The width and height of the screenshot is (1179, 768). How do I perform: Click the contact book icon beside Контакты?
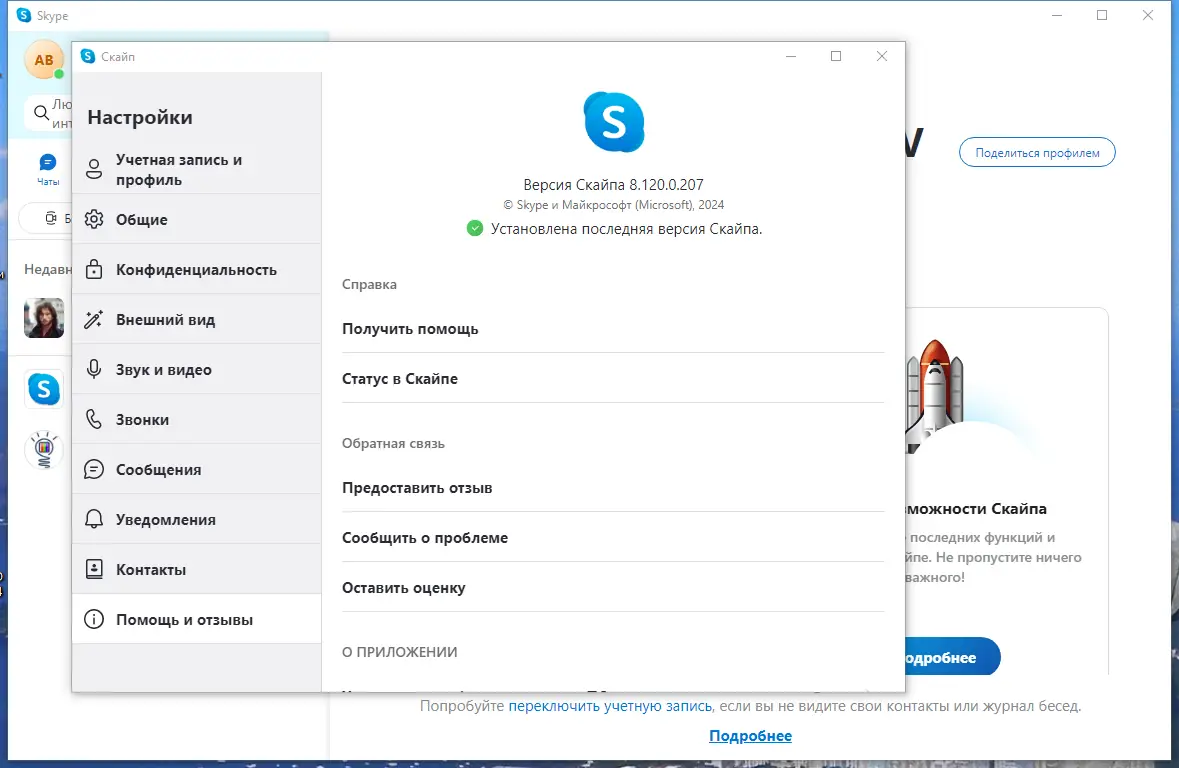(94, 569)
